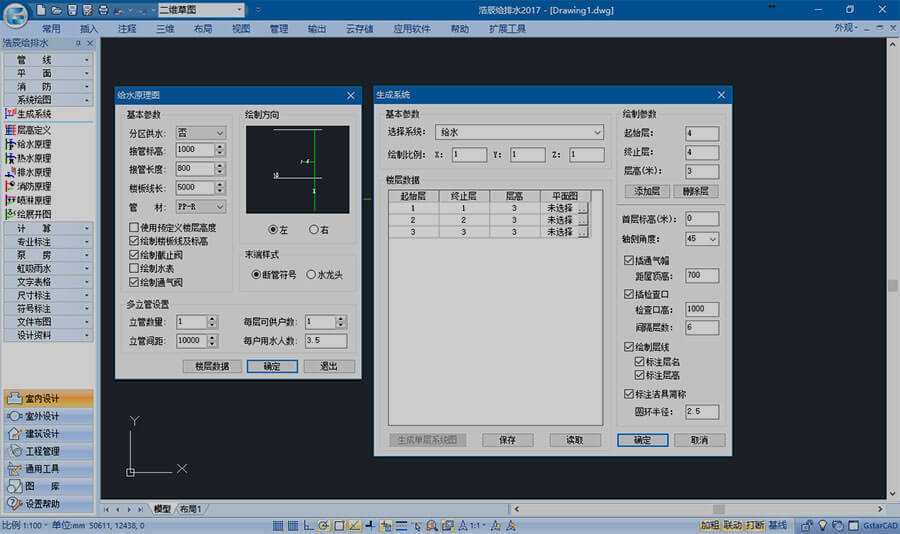Click the 首层标高 input field
The width and height of the screenshot is (900, 534).
click(x=701, y=218)
